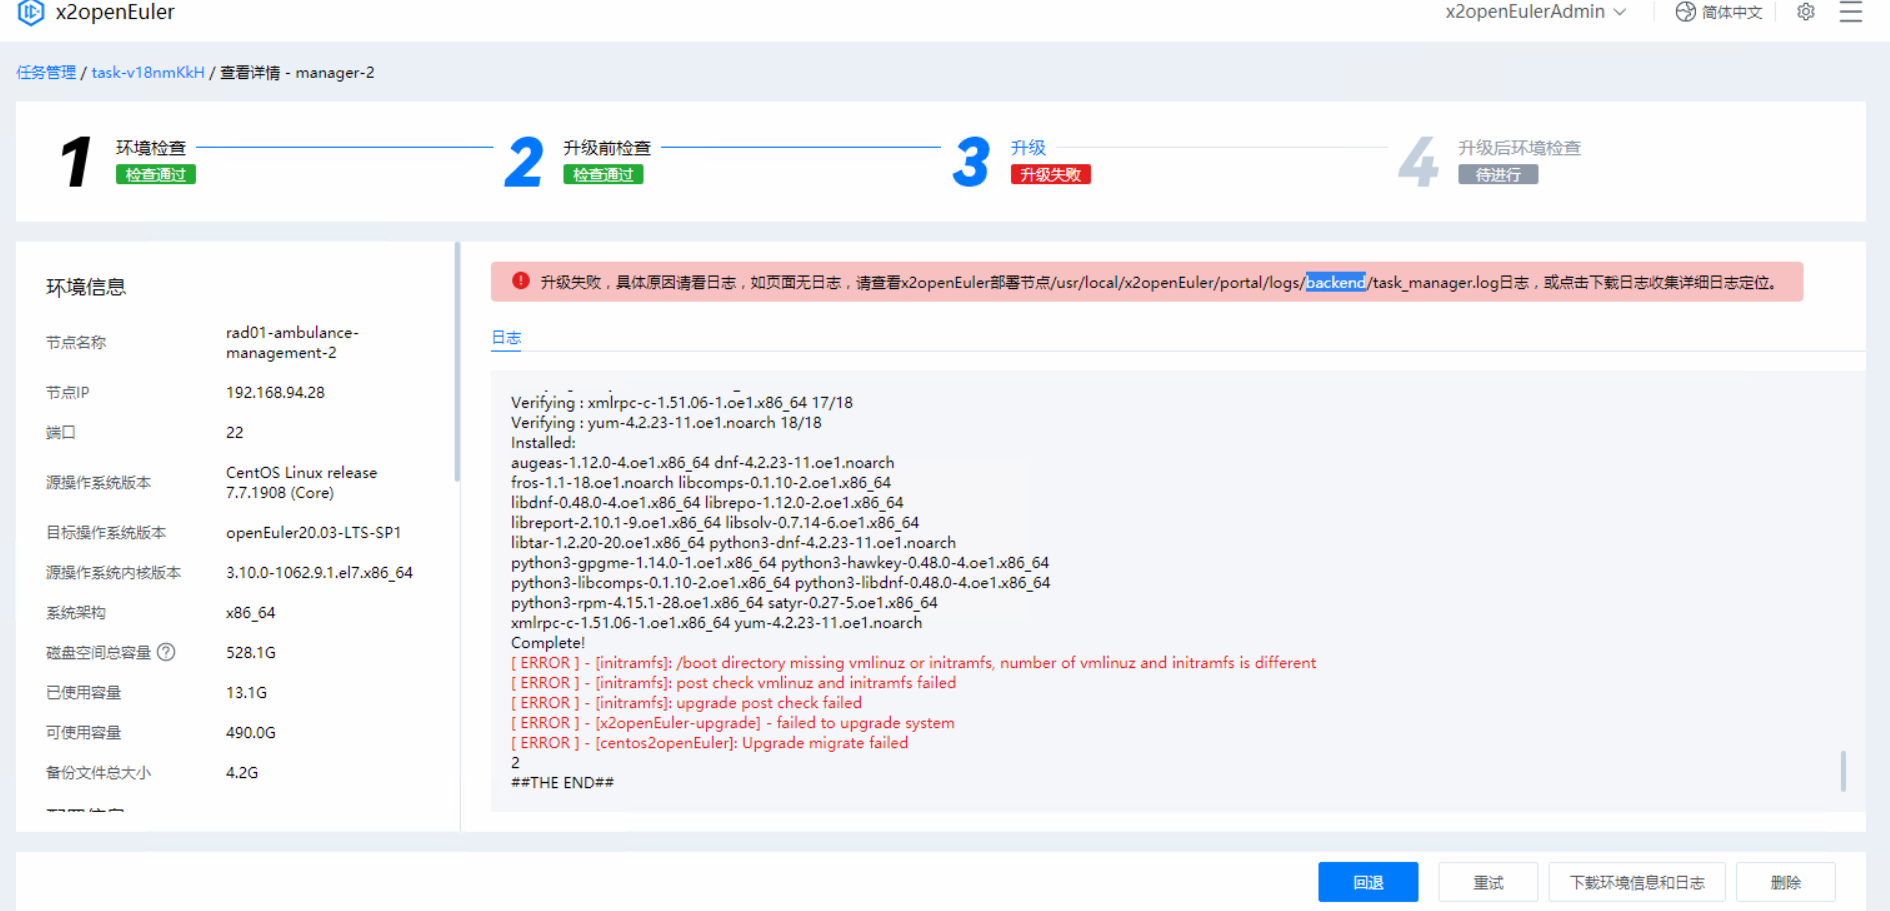Switch language via 简体中文 selector

point(1731,12)
